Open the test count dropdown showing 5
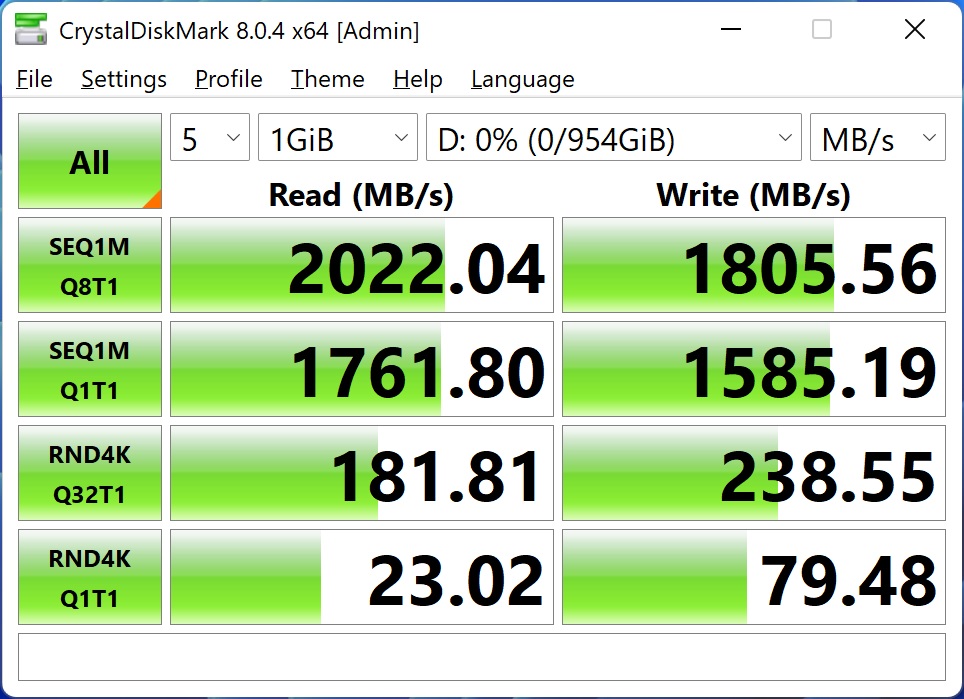 (x=210, y=137)
